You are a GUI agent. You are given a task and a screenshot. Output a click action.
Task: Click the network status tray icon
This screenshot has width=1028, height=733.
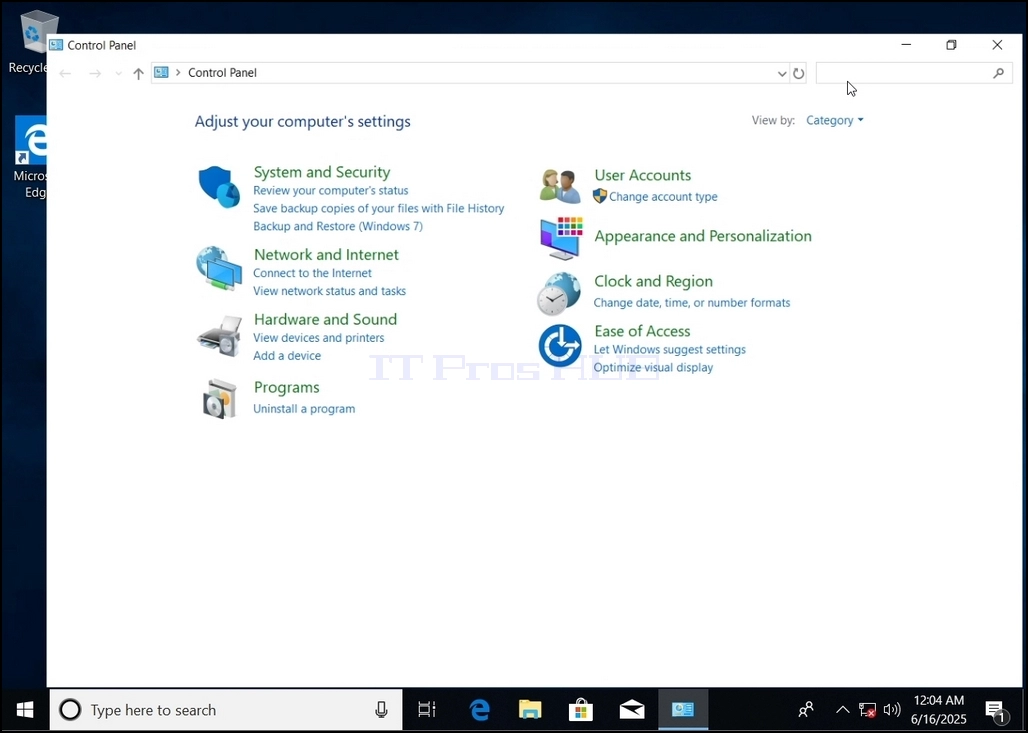point(867,709)
